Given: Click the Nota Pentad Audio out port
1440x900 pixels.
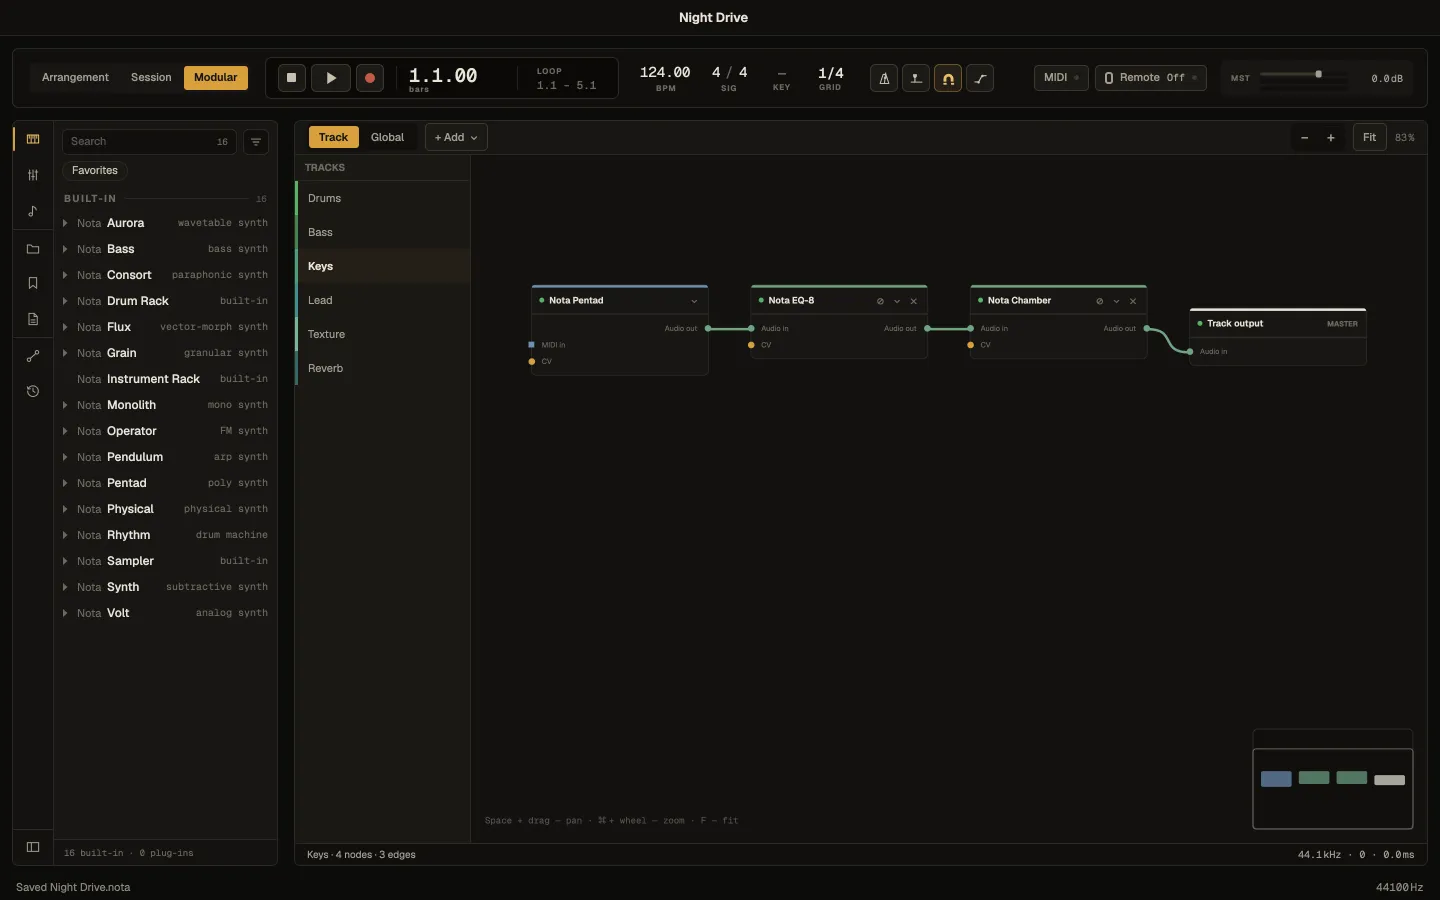Looking at the screenshot, I should point(708,328).
